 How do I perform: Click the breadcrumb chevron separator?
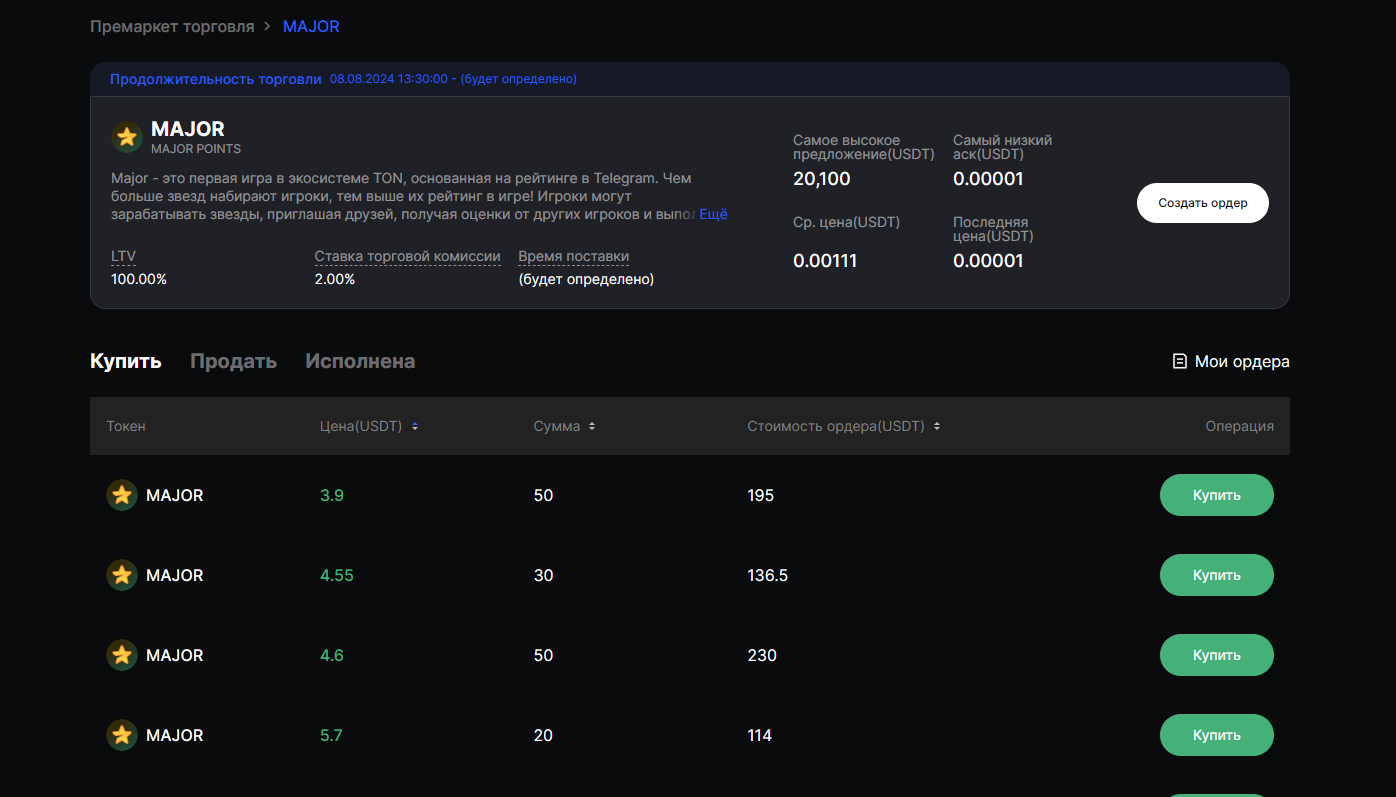click(268, 26)
